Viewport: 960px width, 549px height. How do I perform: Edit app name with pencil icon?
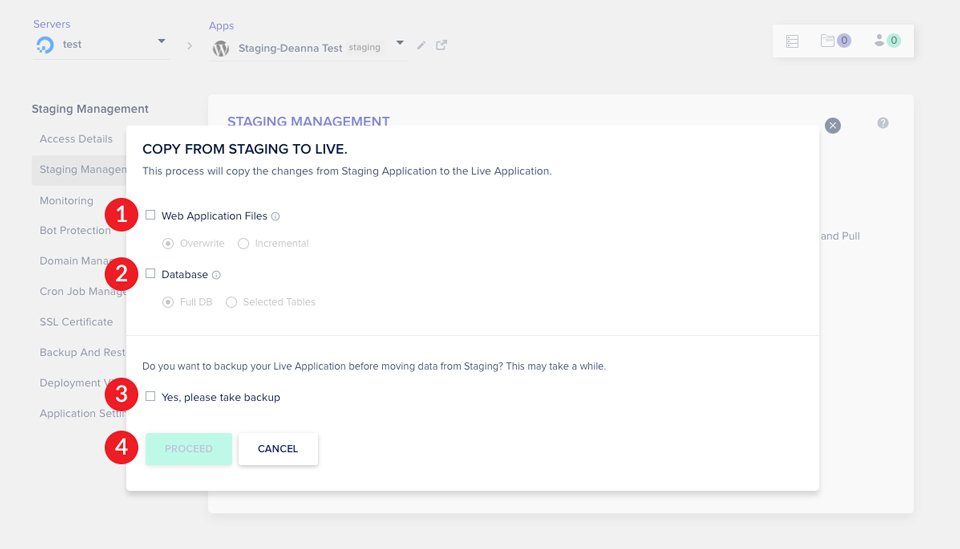pos(421,45)
